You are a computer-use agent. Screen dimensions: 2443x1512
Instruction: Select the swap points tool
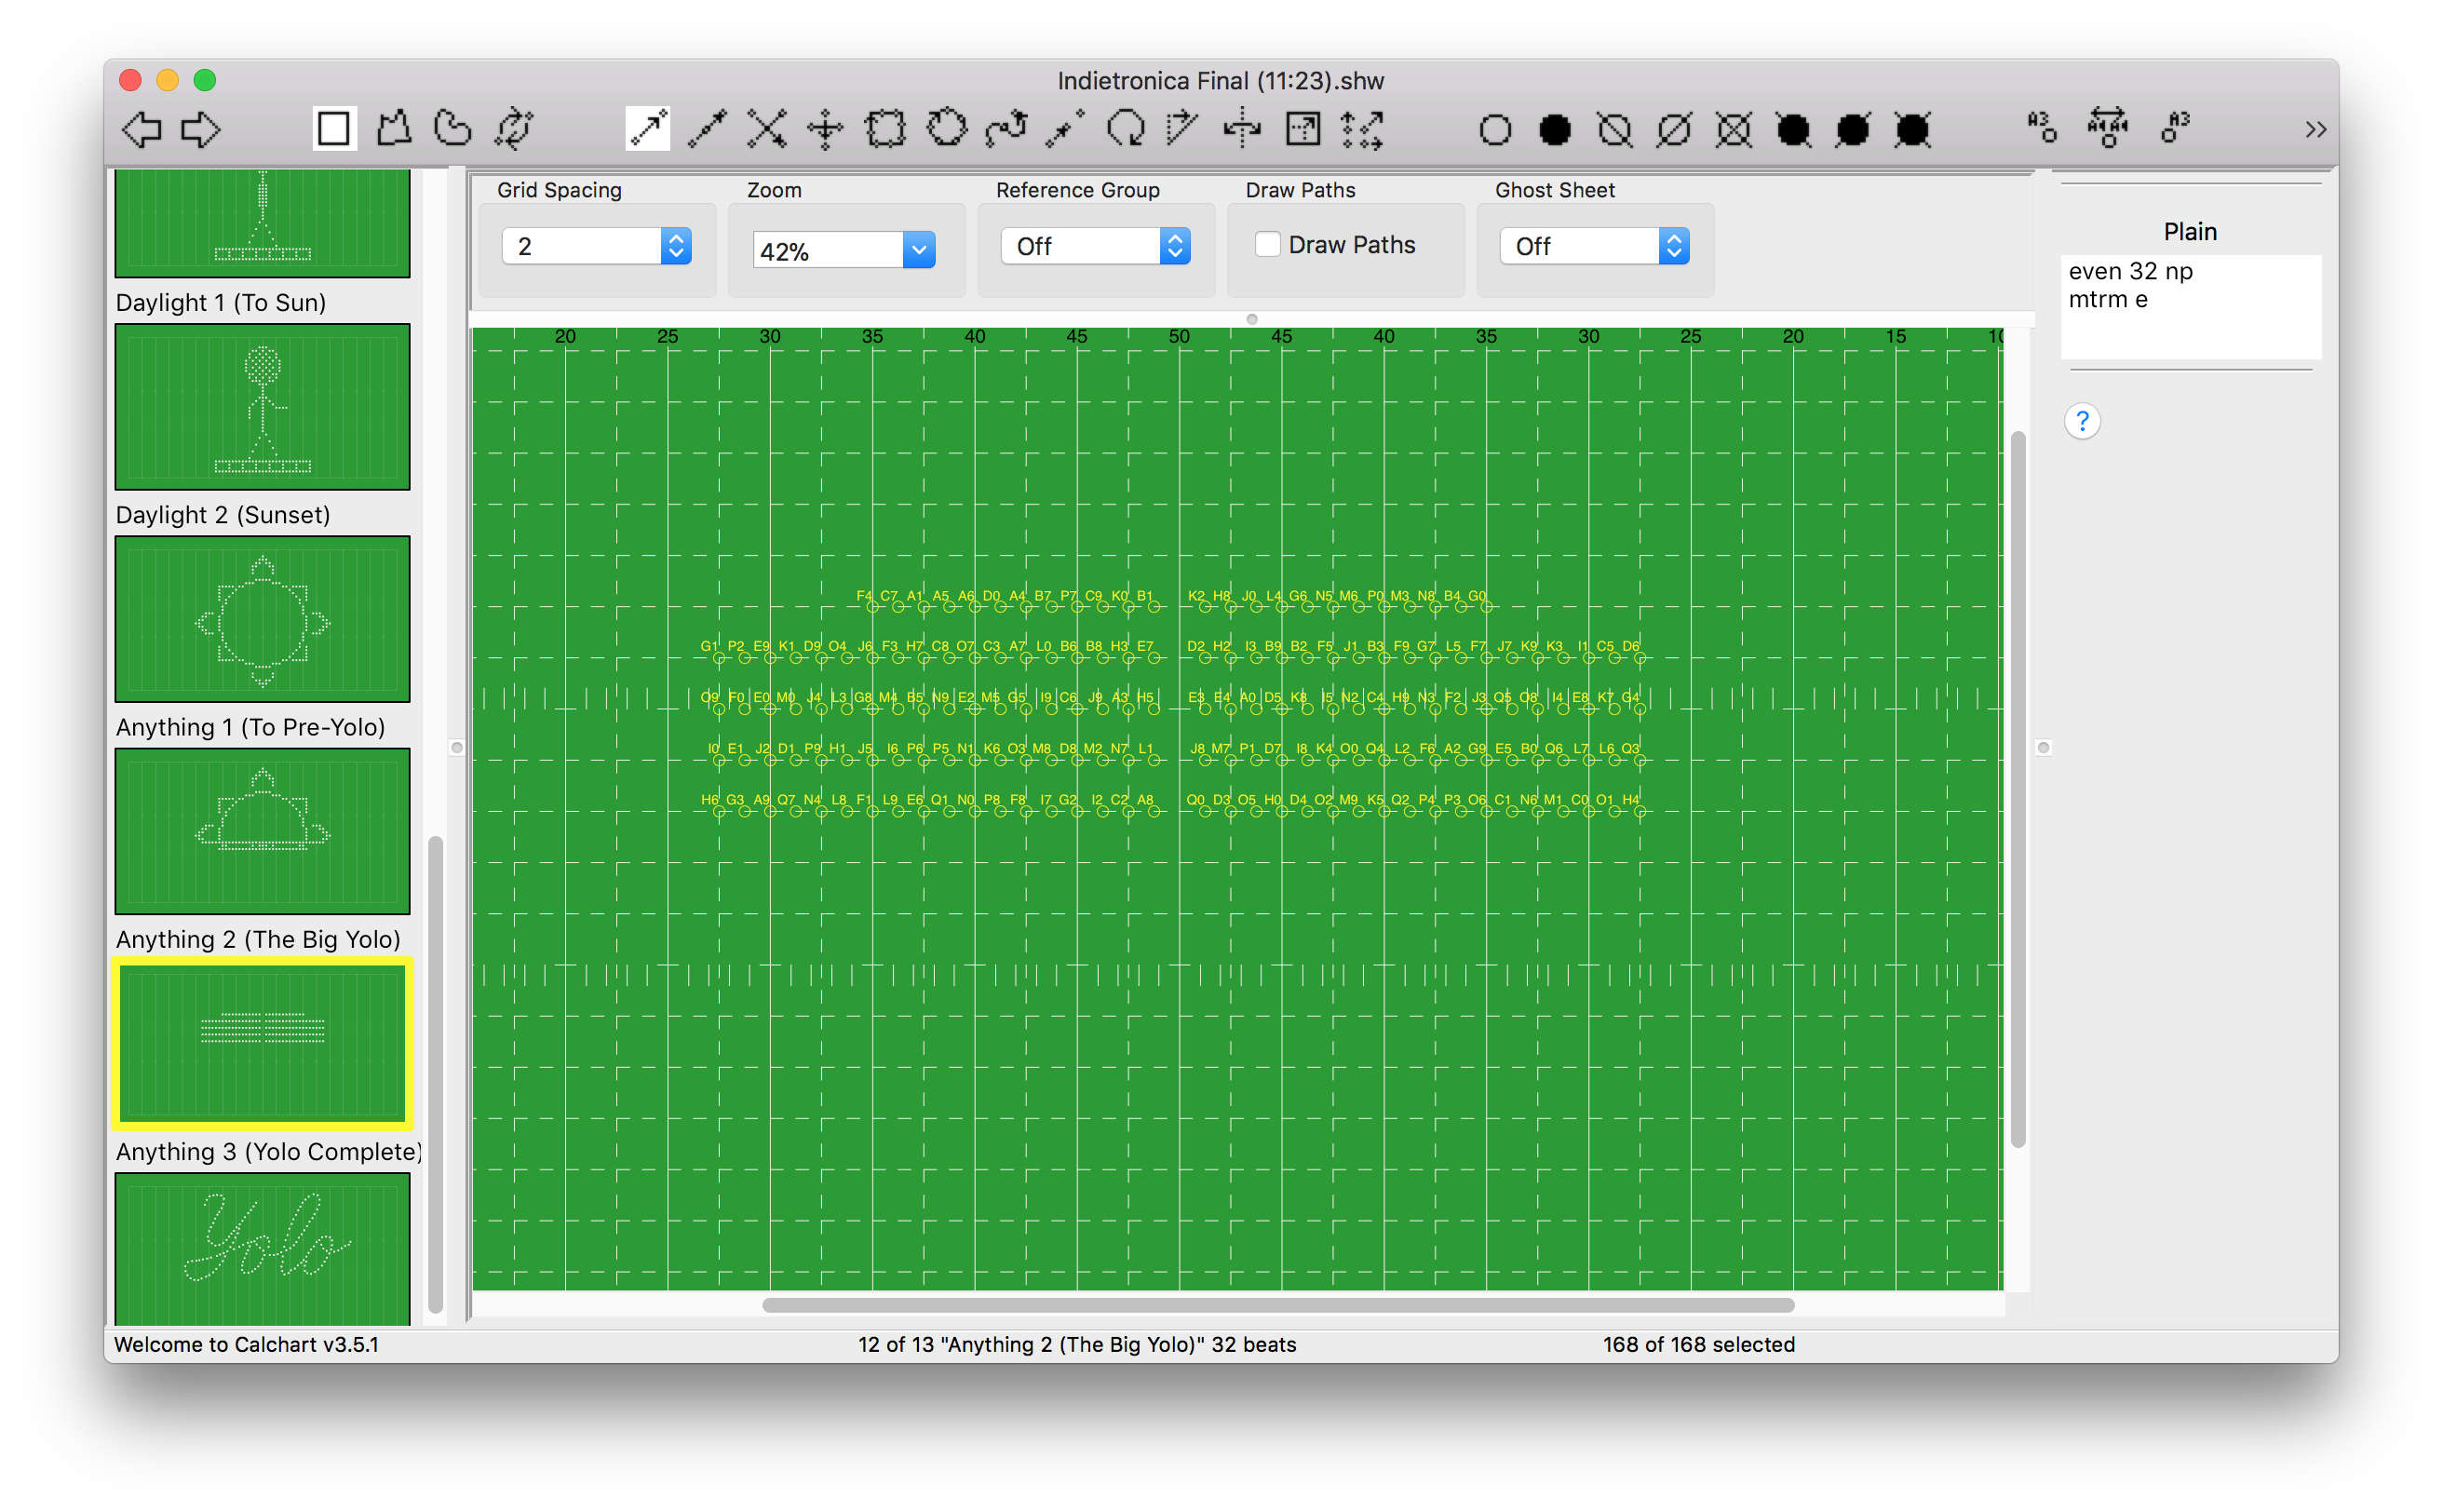point(765,129)
